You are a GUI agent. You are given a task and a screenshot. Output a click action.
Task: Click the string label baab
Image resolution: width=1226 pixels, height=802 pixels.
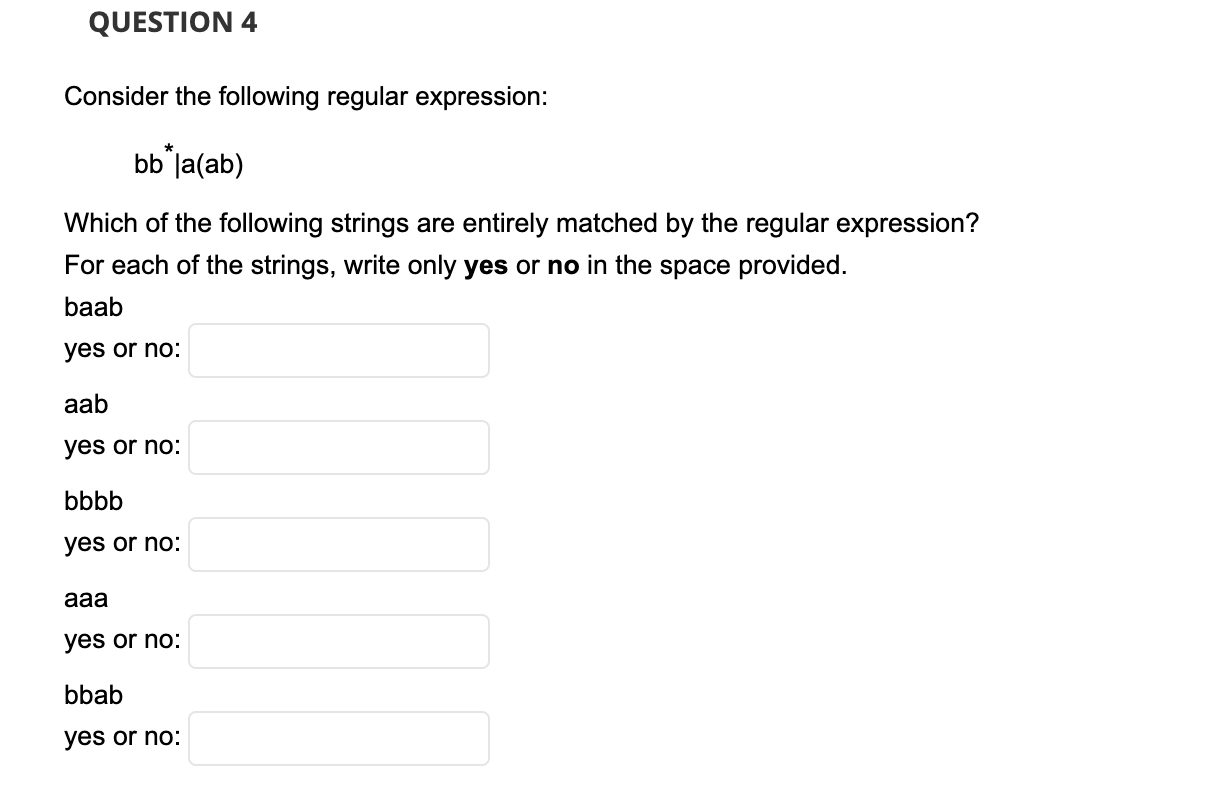click(x=94, y=308)
